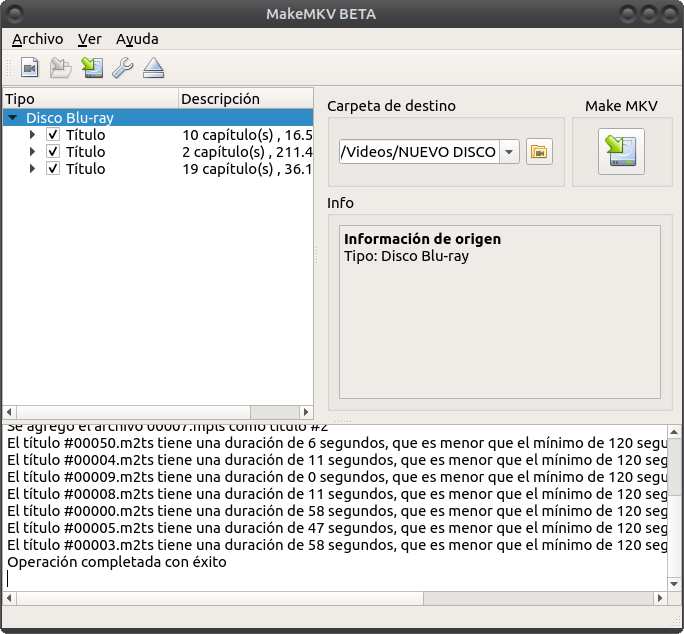684x634 pixels.
Task: Click the log panel scroll down arrow
Action: tap(674, 583)
